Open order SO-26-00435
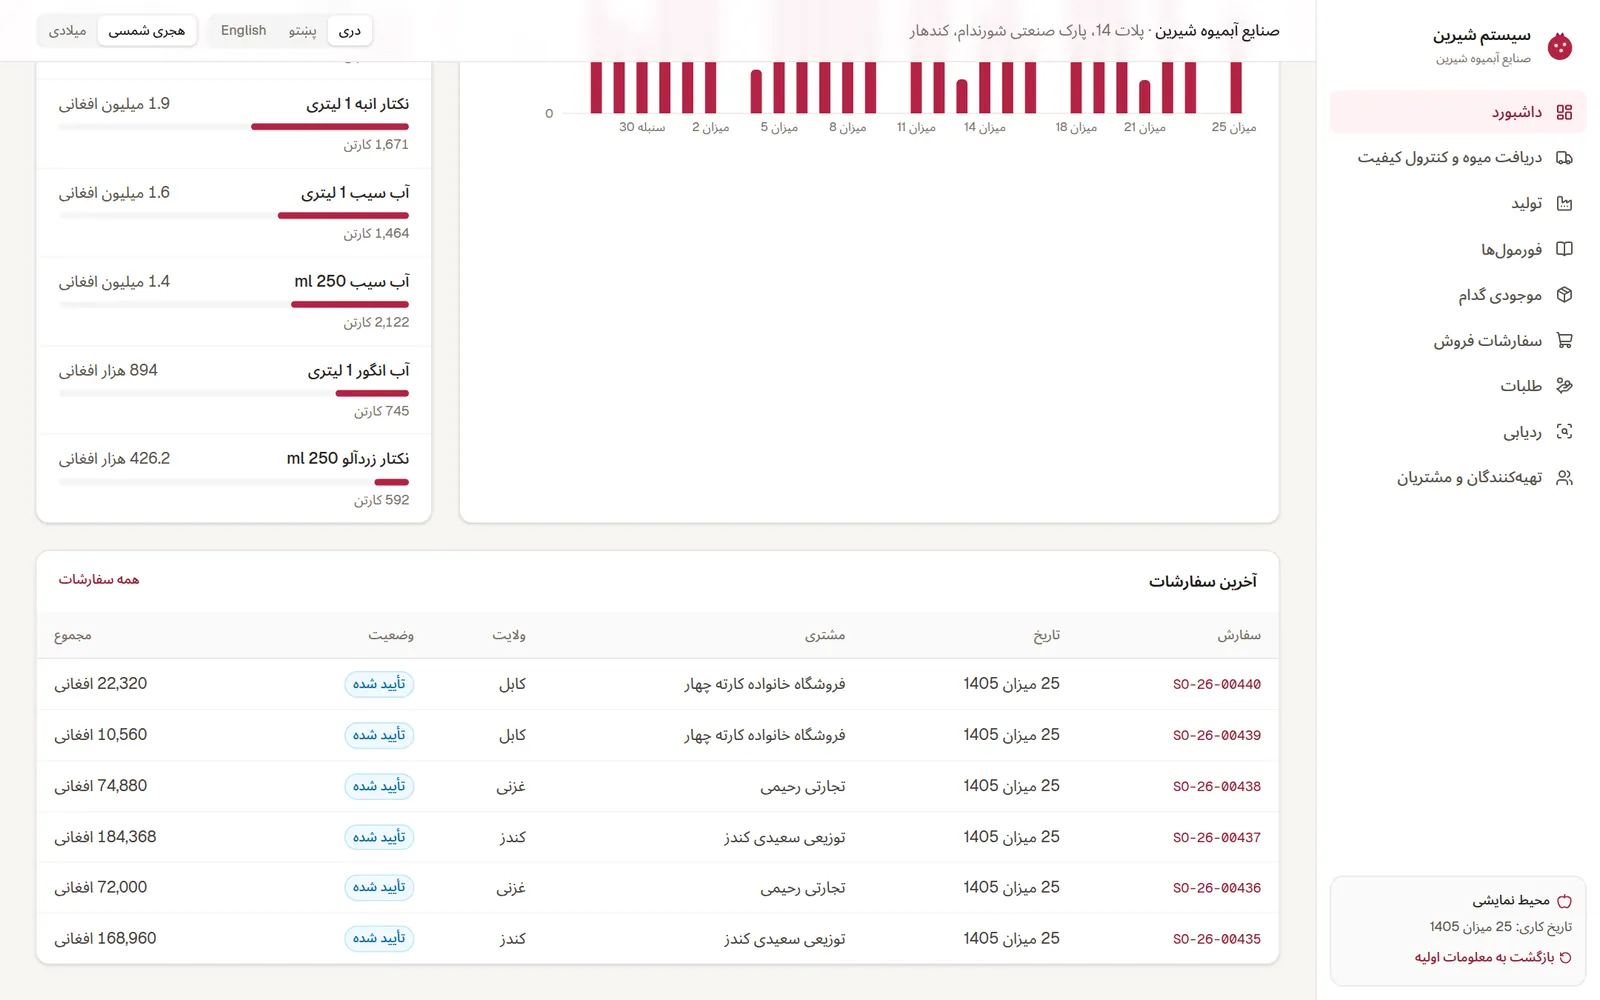This screenshot has width=1600, height=1000. (1216, 939)
